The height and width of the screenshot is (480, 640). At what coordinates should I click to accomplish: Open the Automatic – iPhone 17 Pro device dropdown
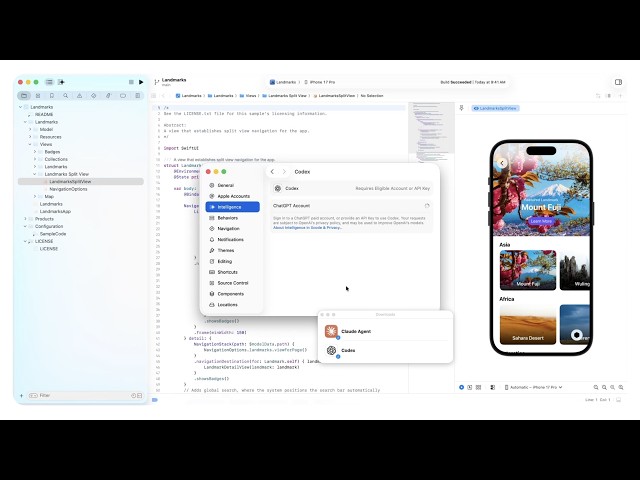[x=533, y=387]
